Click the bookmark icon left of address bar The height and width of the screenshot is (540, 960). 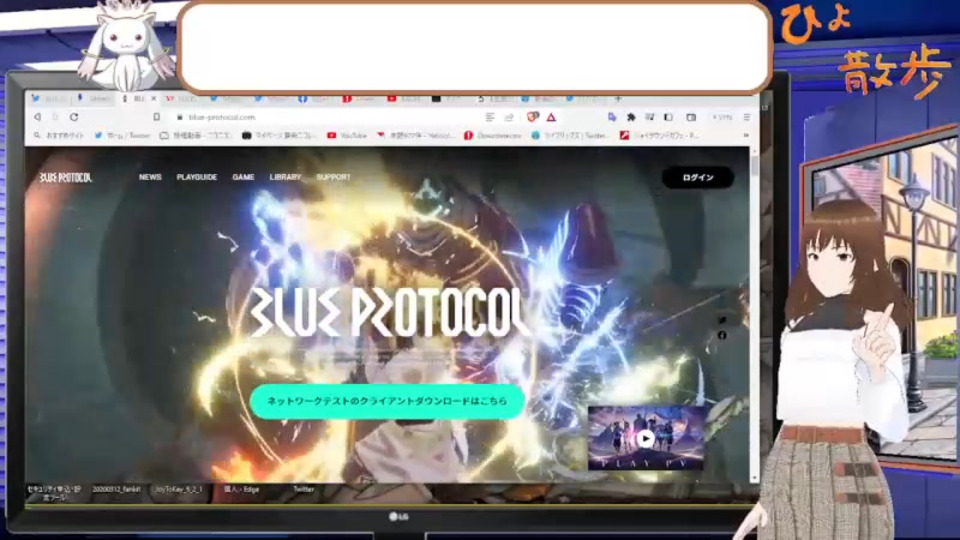[x=157, y=117]
